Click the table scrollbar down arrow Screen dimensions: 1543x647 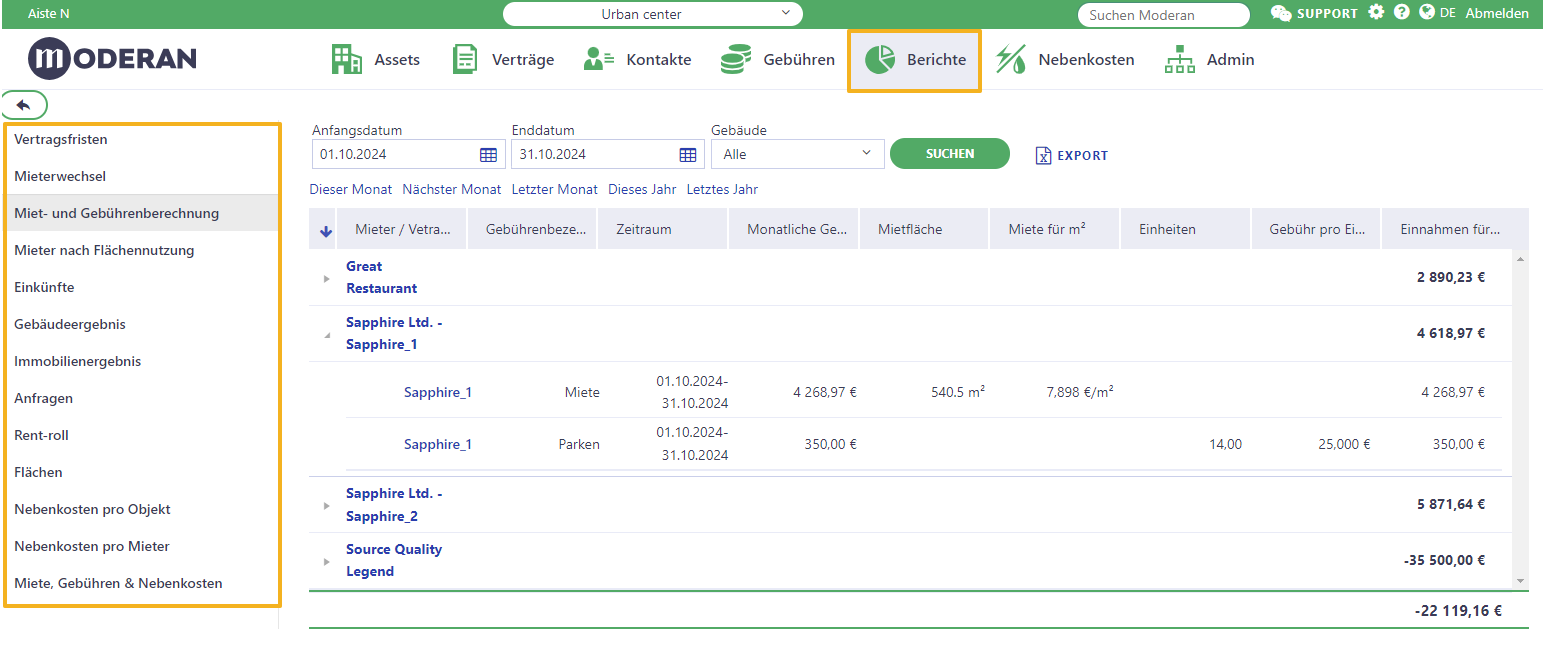[x=1521, y=580]
